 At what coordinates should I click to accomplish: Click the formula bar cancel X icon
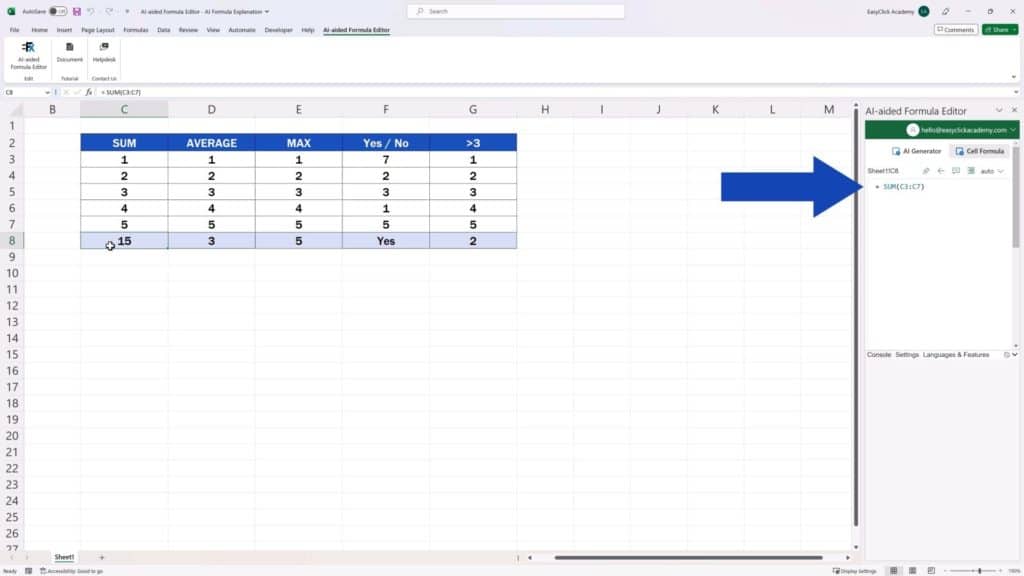pyautogui.click(x=67, y=92)
